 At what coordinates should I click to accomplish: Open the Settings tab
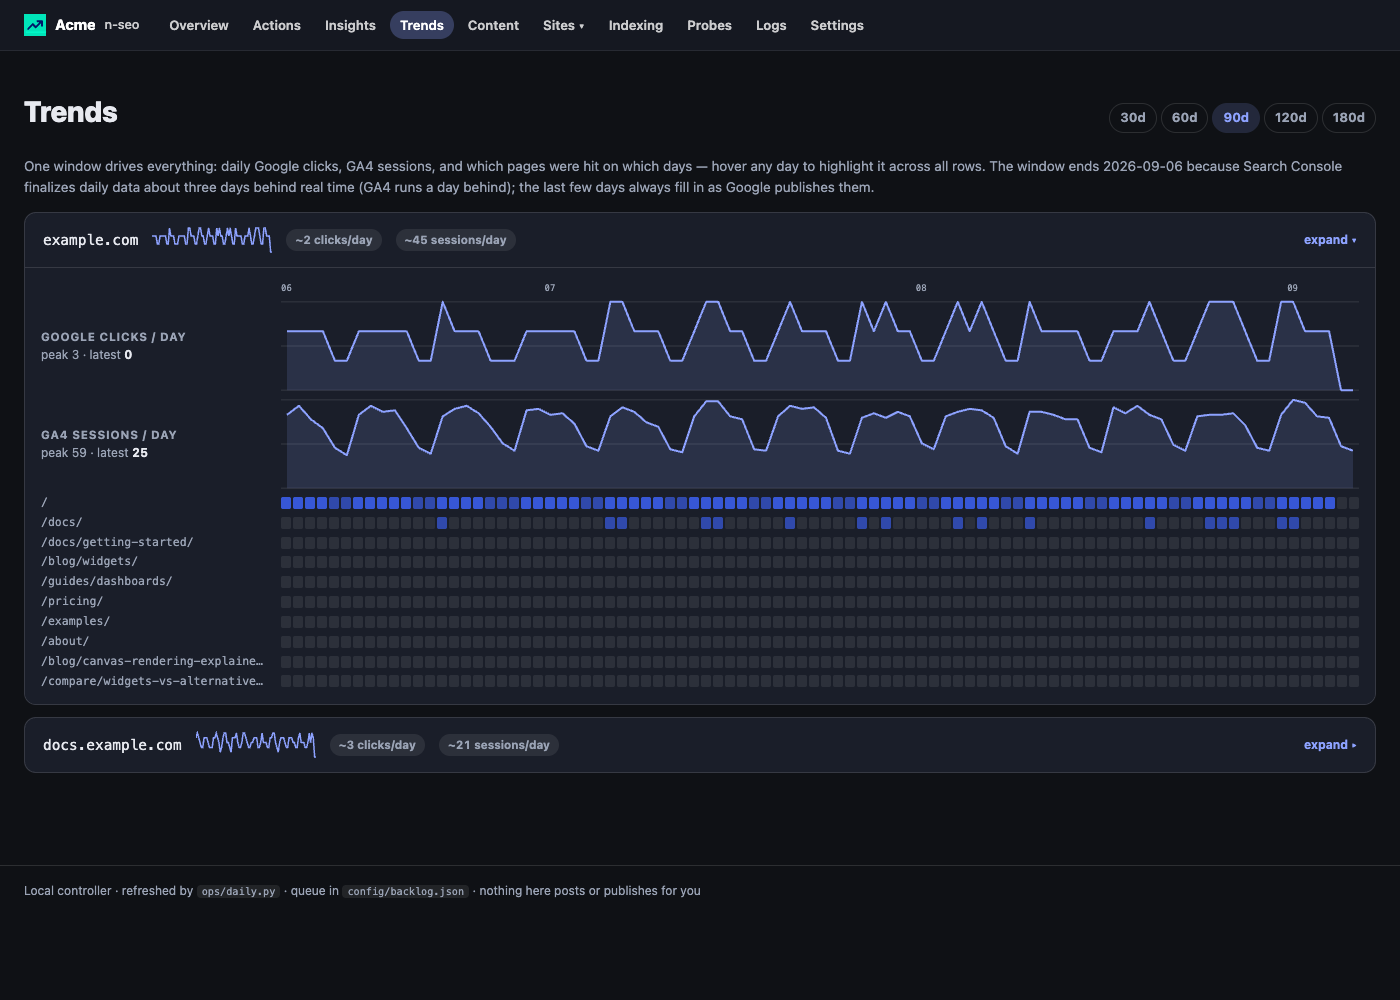point(837,25)
